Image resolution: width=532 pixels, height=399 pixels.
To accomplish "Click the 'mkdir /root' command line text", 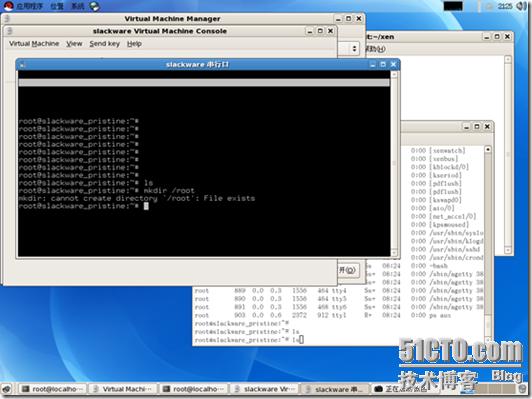I will (169, 190).
